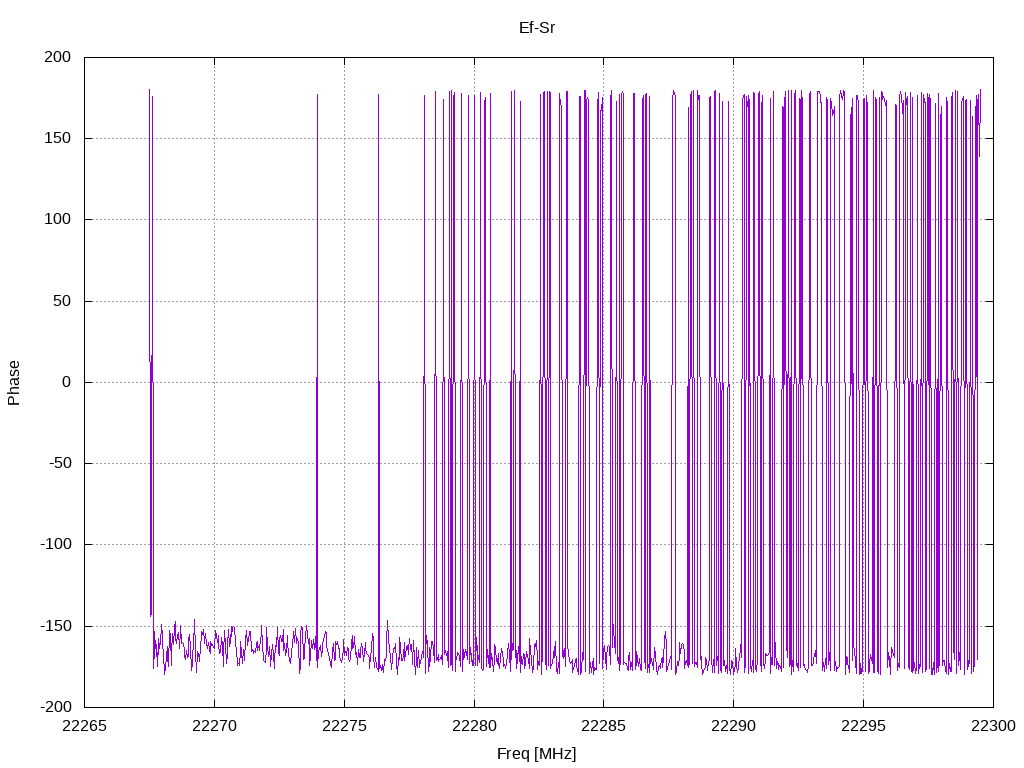
Task: Click the plot title Ef-Sr
Action: (x=537, y=27)
